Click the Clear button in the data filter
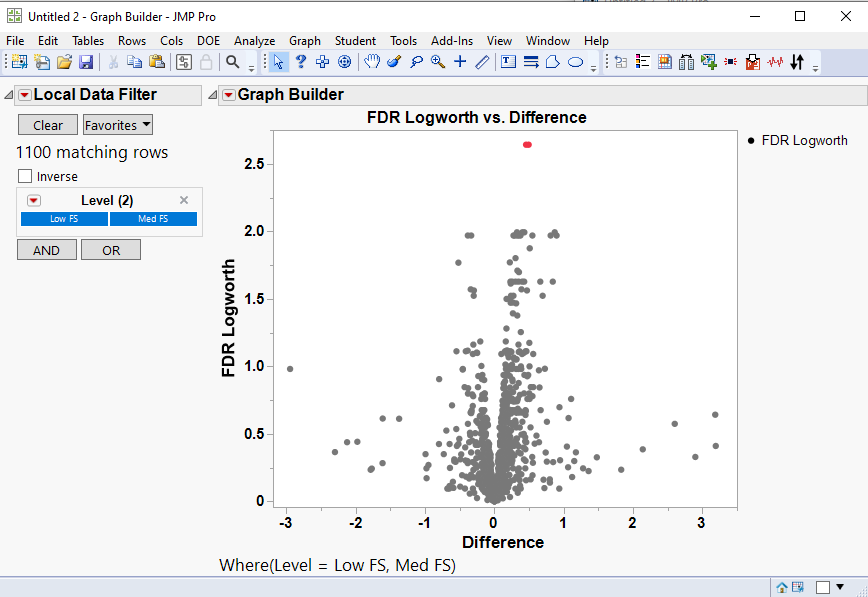Image resolution: width=868 pixels, height=597 pixels. (x=46, y=124)
